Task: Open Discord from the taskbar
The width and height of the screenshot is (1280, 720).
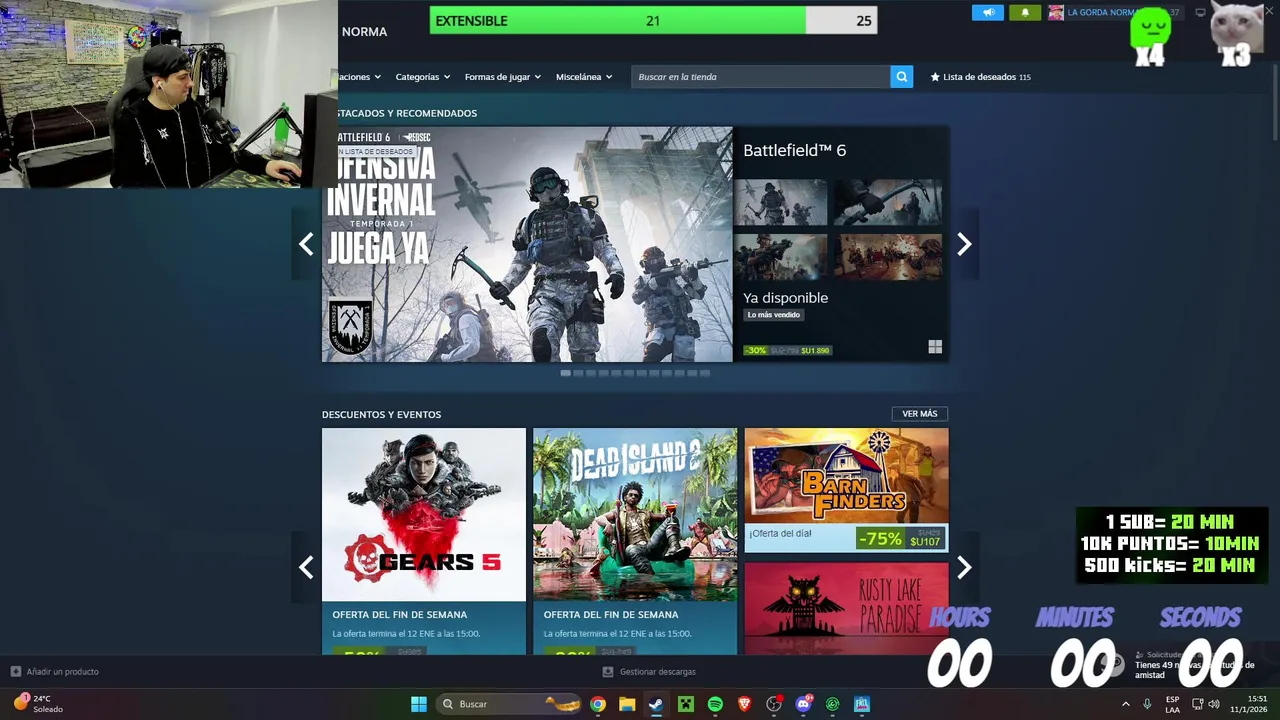Action: click(803, 704)
